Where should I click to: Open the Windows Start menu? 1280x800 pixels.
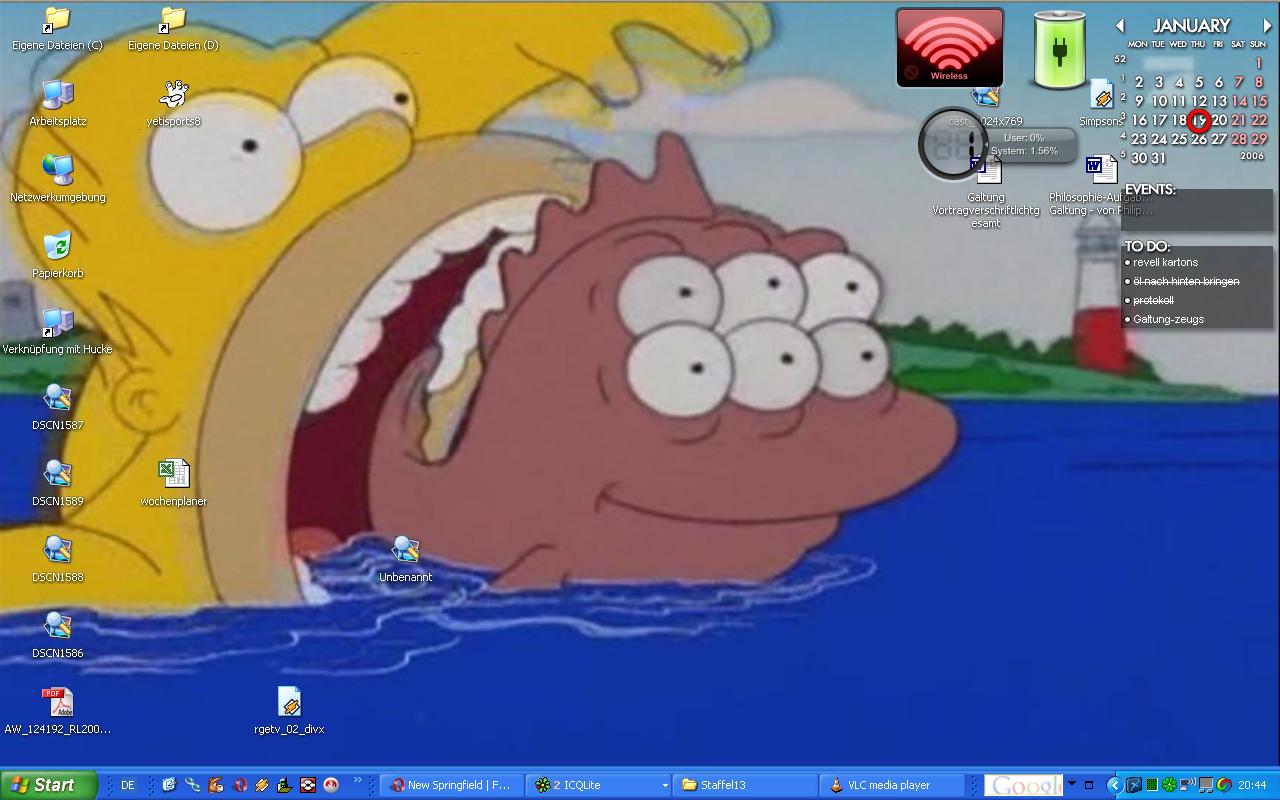pos(49,785)
